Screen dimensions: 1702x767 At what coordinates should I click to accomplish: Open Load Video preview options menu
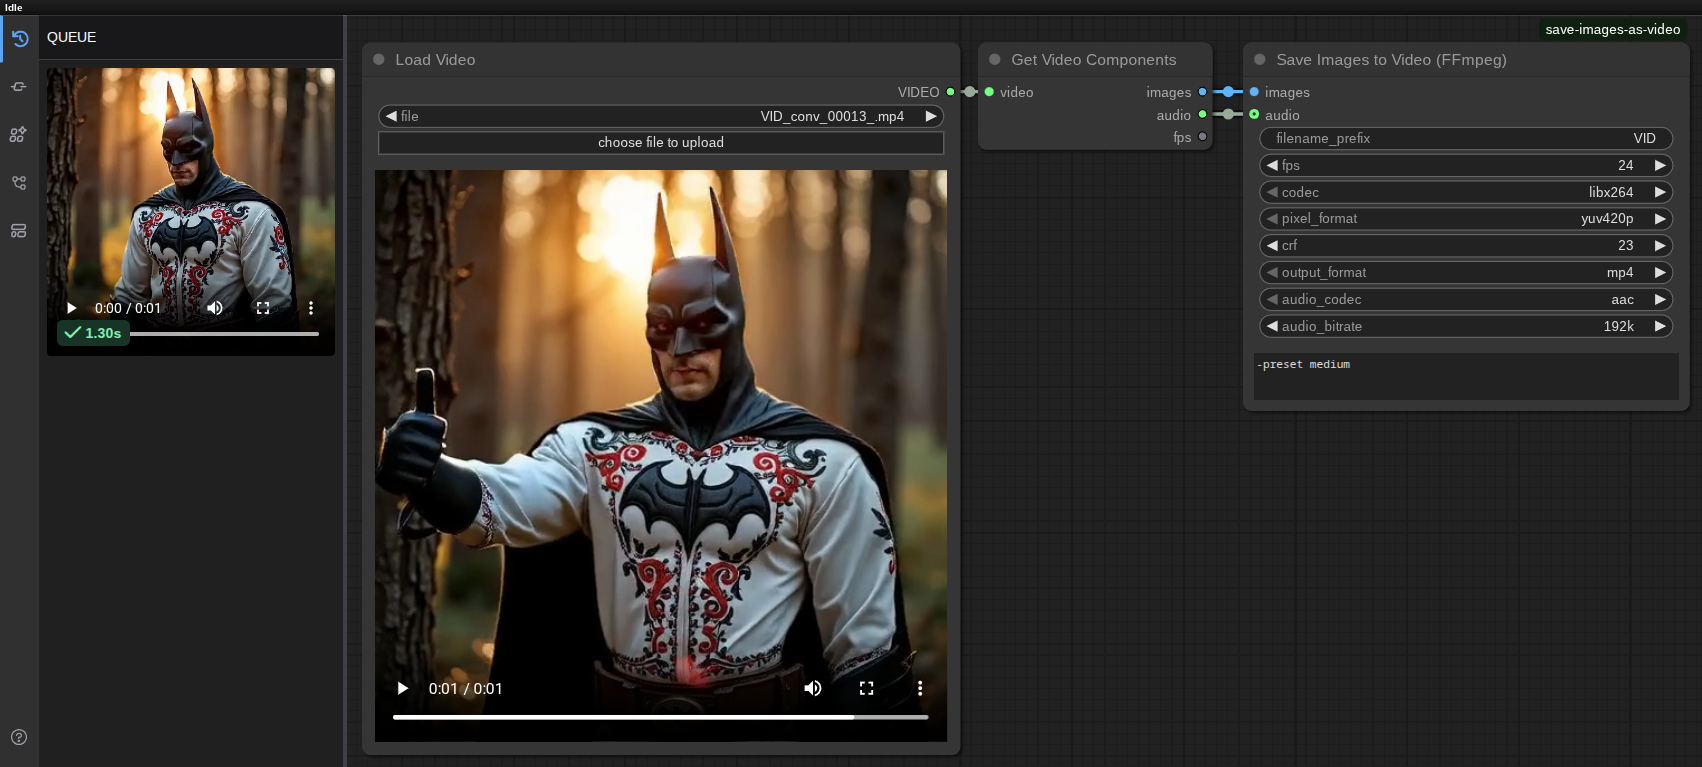click(x=920, y=688)
